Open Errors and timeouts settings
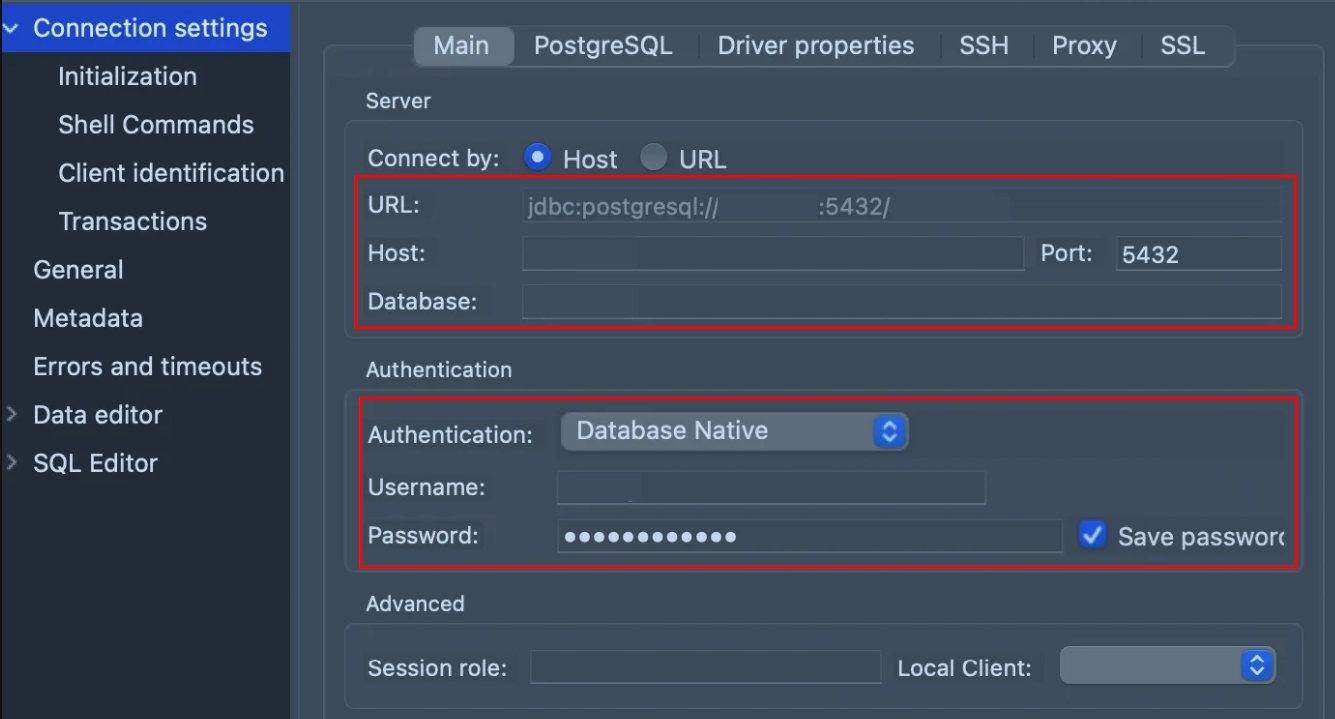 pos(147,367)
